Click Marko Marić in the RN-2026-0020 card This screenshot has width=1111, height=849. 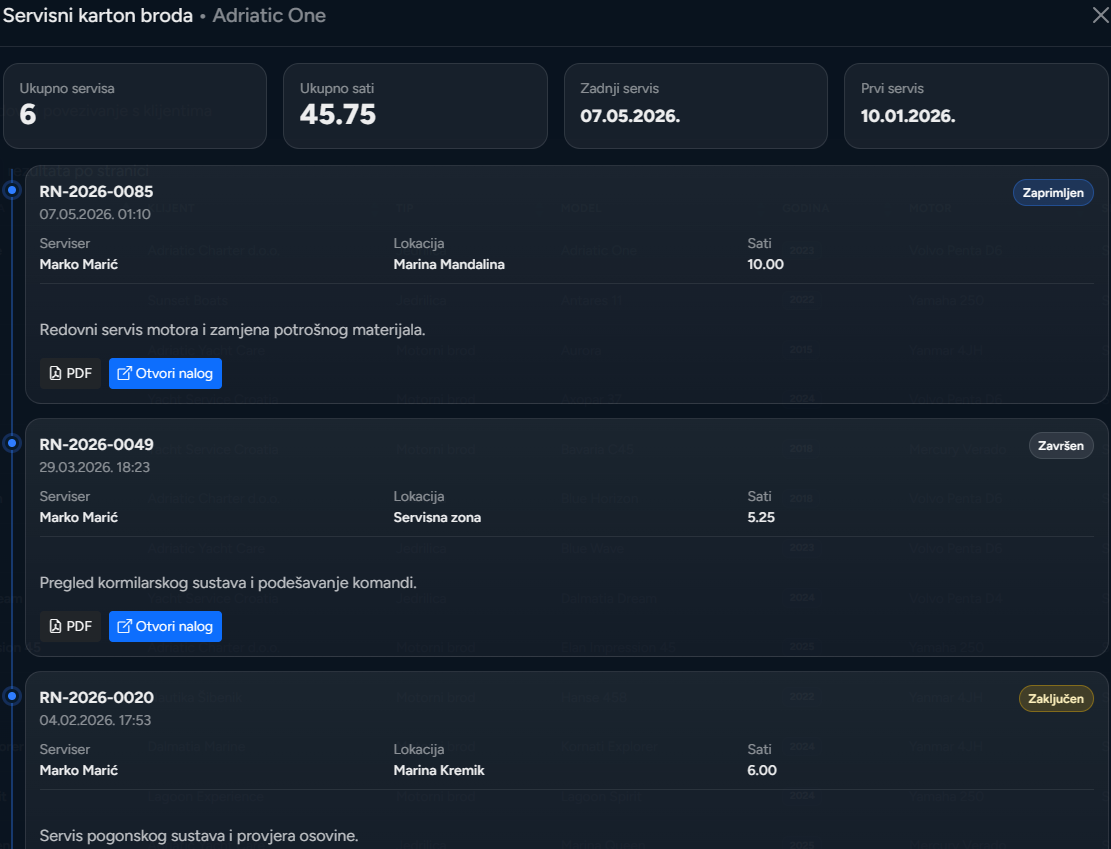pos(79,770)
